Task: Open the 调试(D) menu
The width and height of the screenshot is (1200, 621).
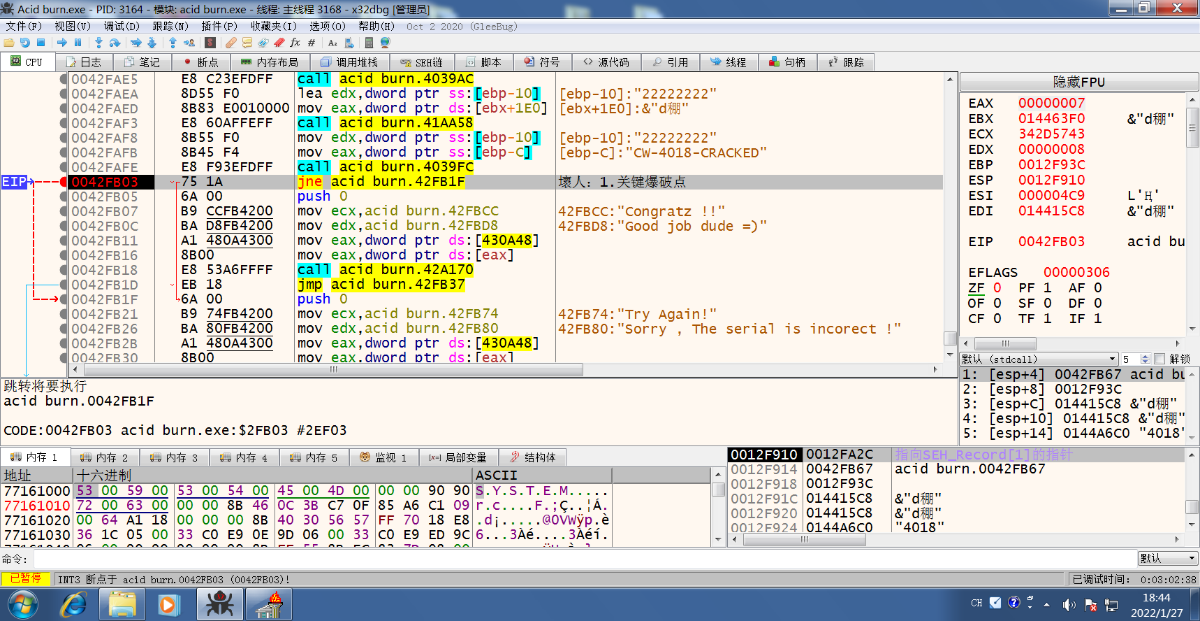Action: click(122, 25)
